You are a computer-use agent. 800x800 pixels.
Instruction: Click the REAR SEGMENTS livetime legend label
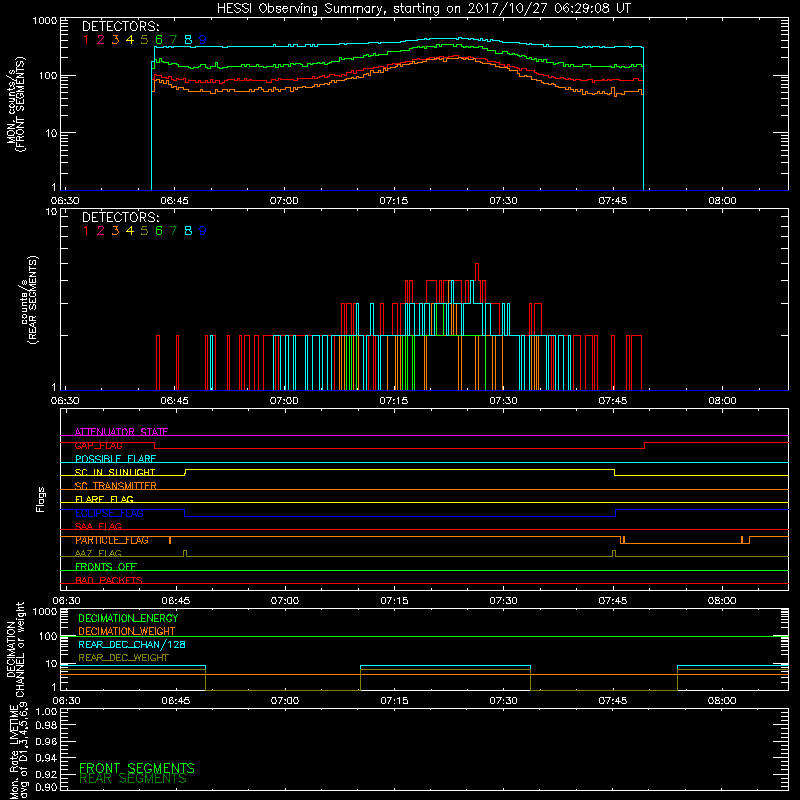click(133, 779)
